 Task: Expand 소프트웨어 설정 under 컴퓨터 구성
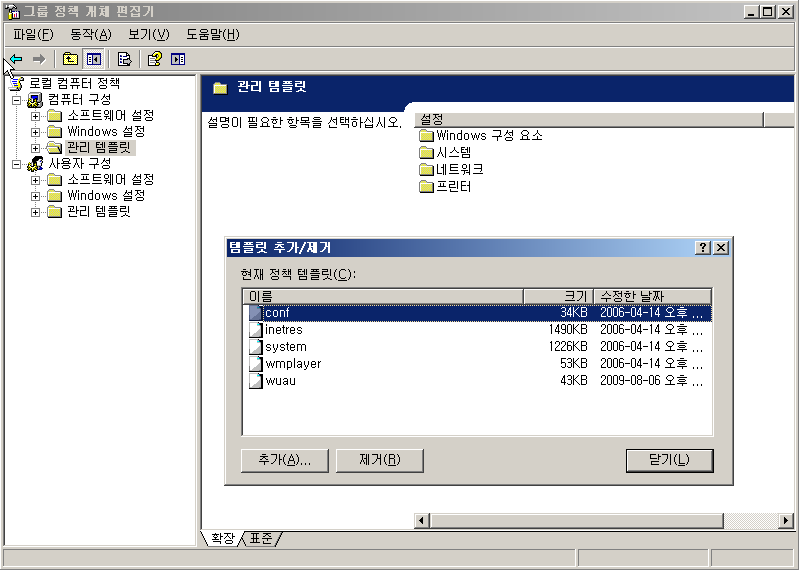35,116
